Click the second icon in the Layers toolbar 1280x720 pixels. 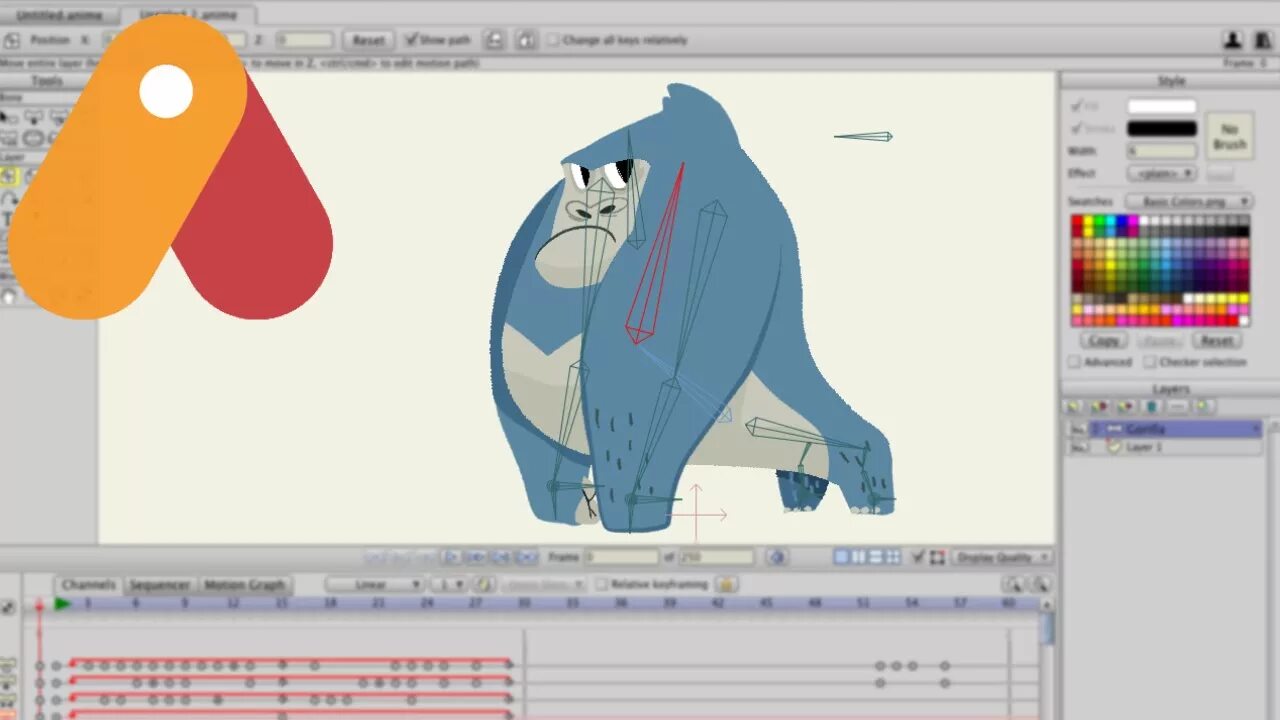tap(1100, 407)
